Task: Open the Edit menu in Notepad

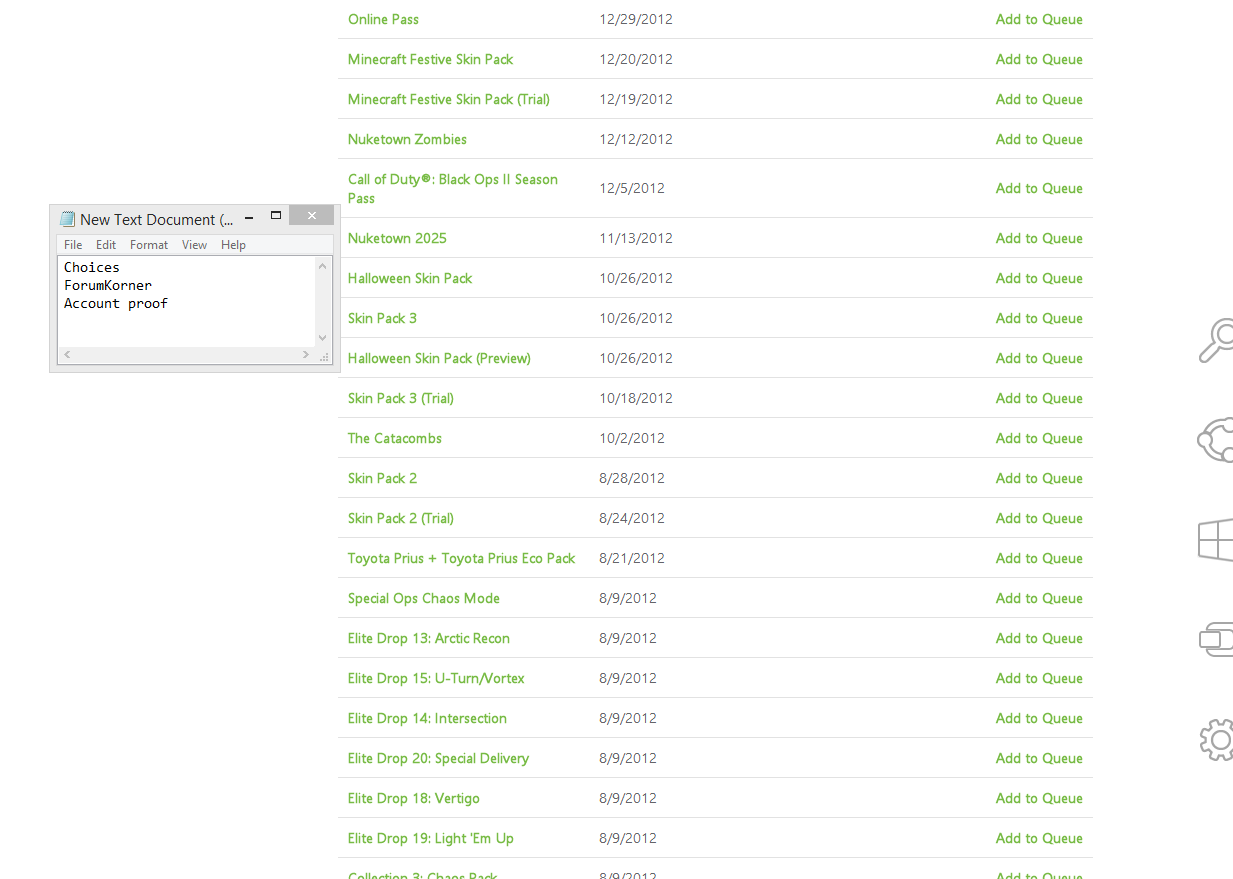Action: click(x=106, y=245)
